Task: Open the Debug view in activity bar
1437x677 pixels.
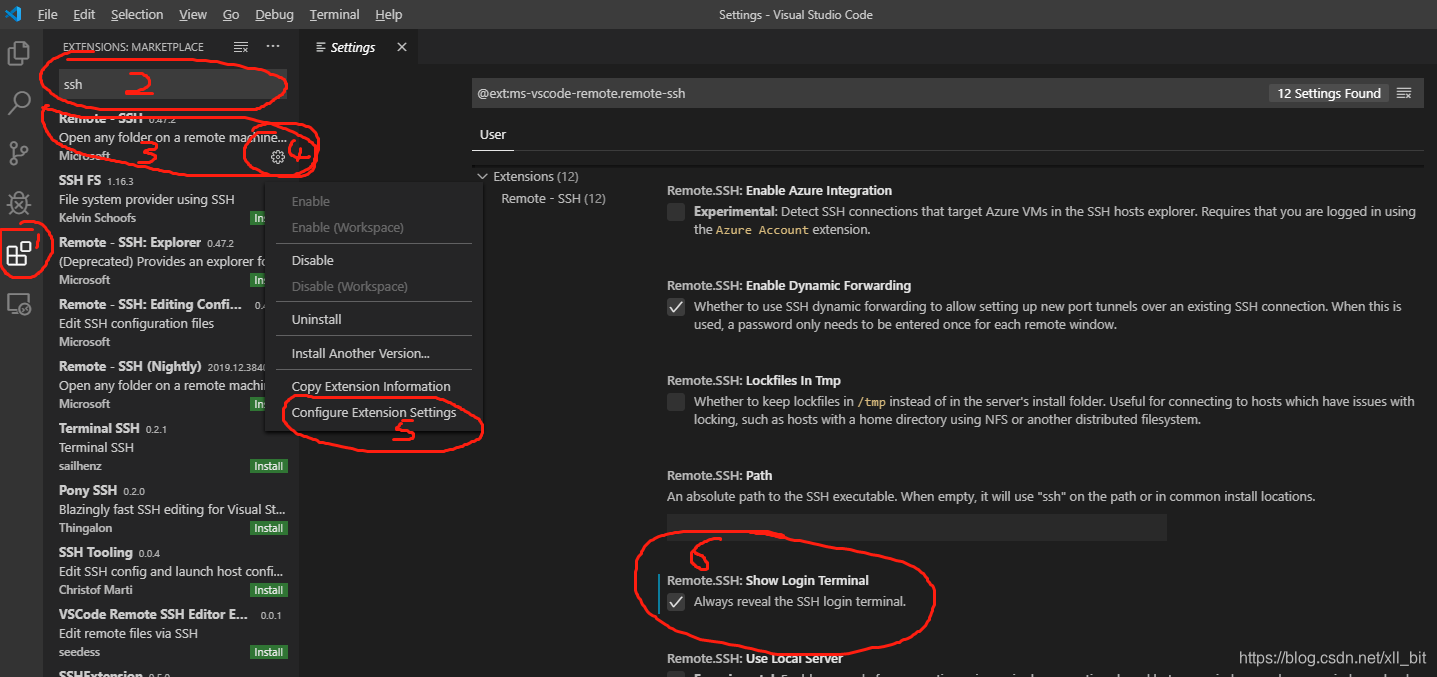Action: [x=18, y=203]
